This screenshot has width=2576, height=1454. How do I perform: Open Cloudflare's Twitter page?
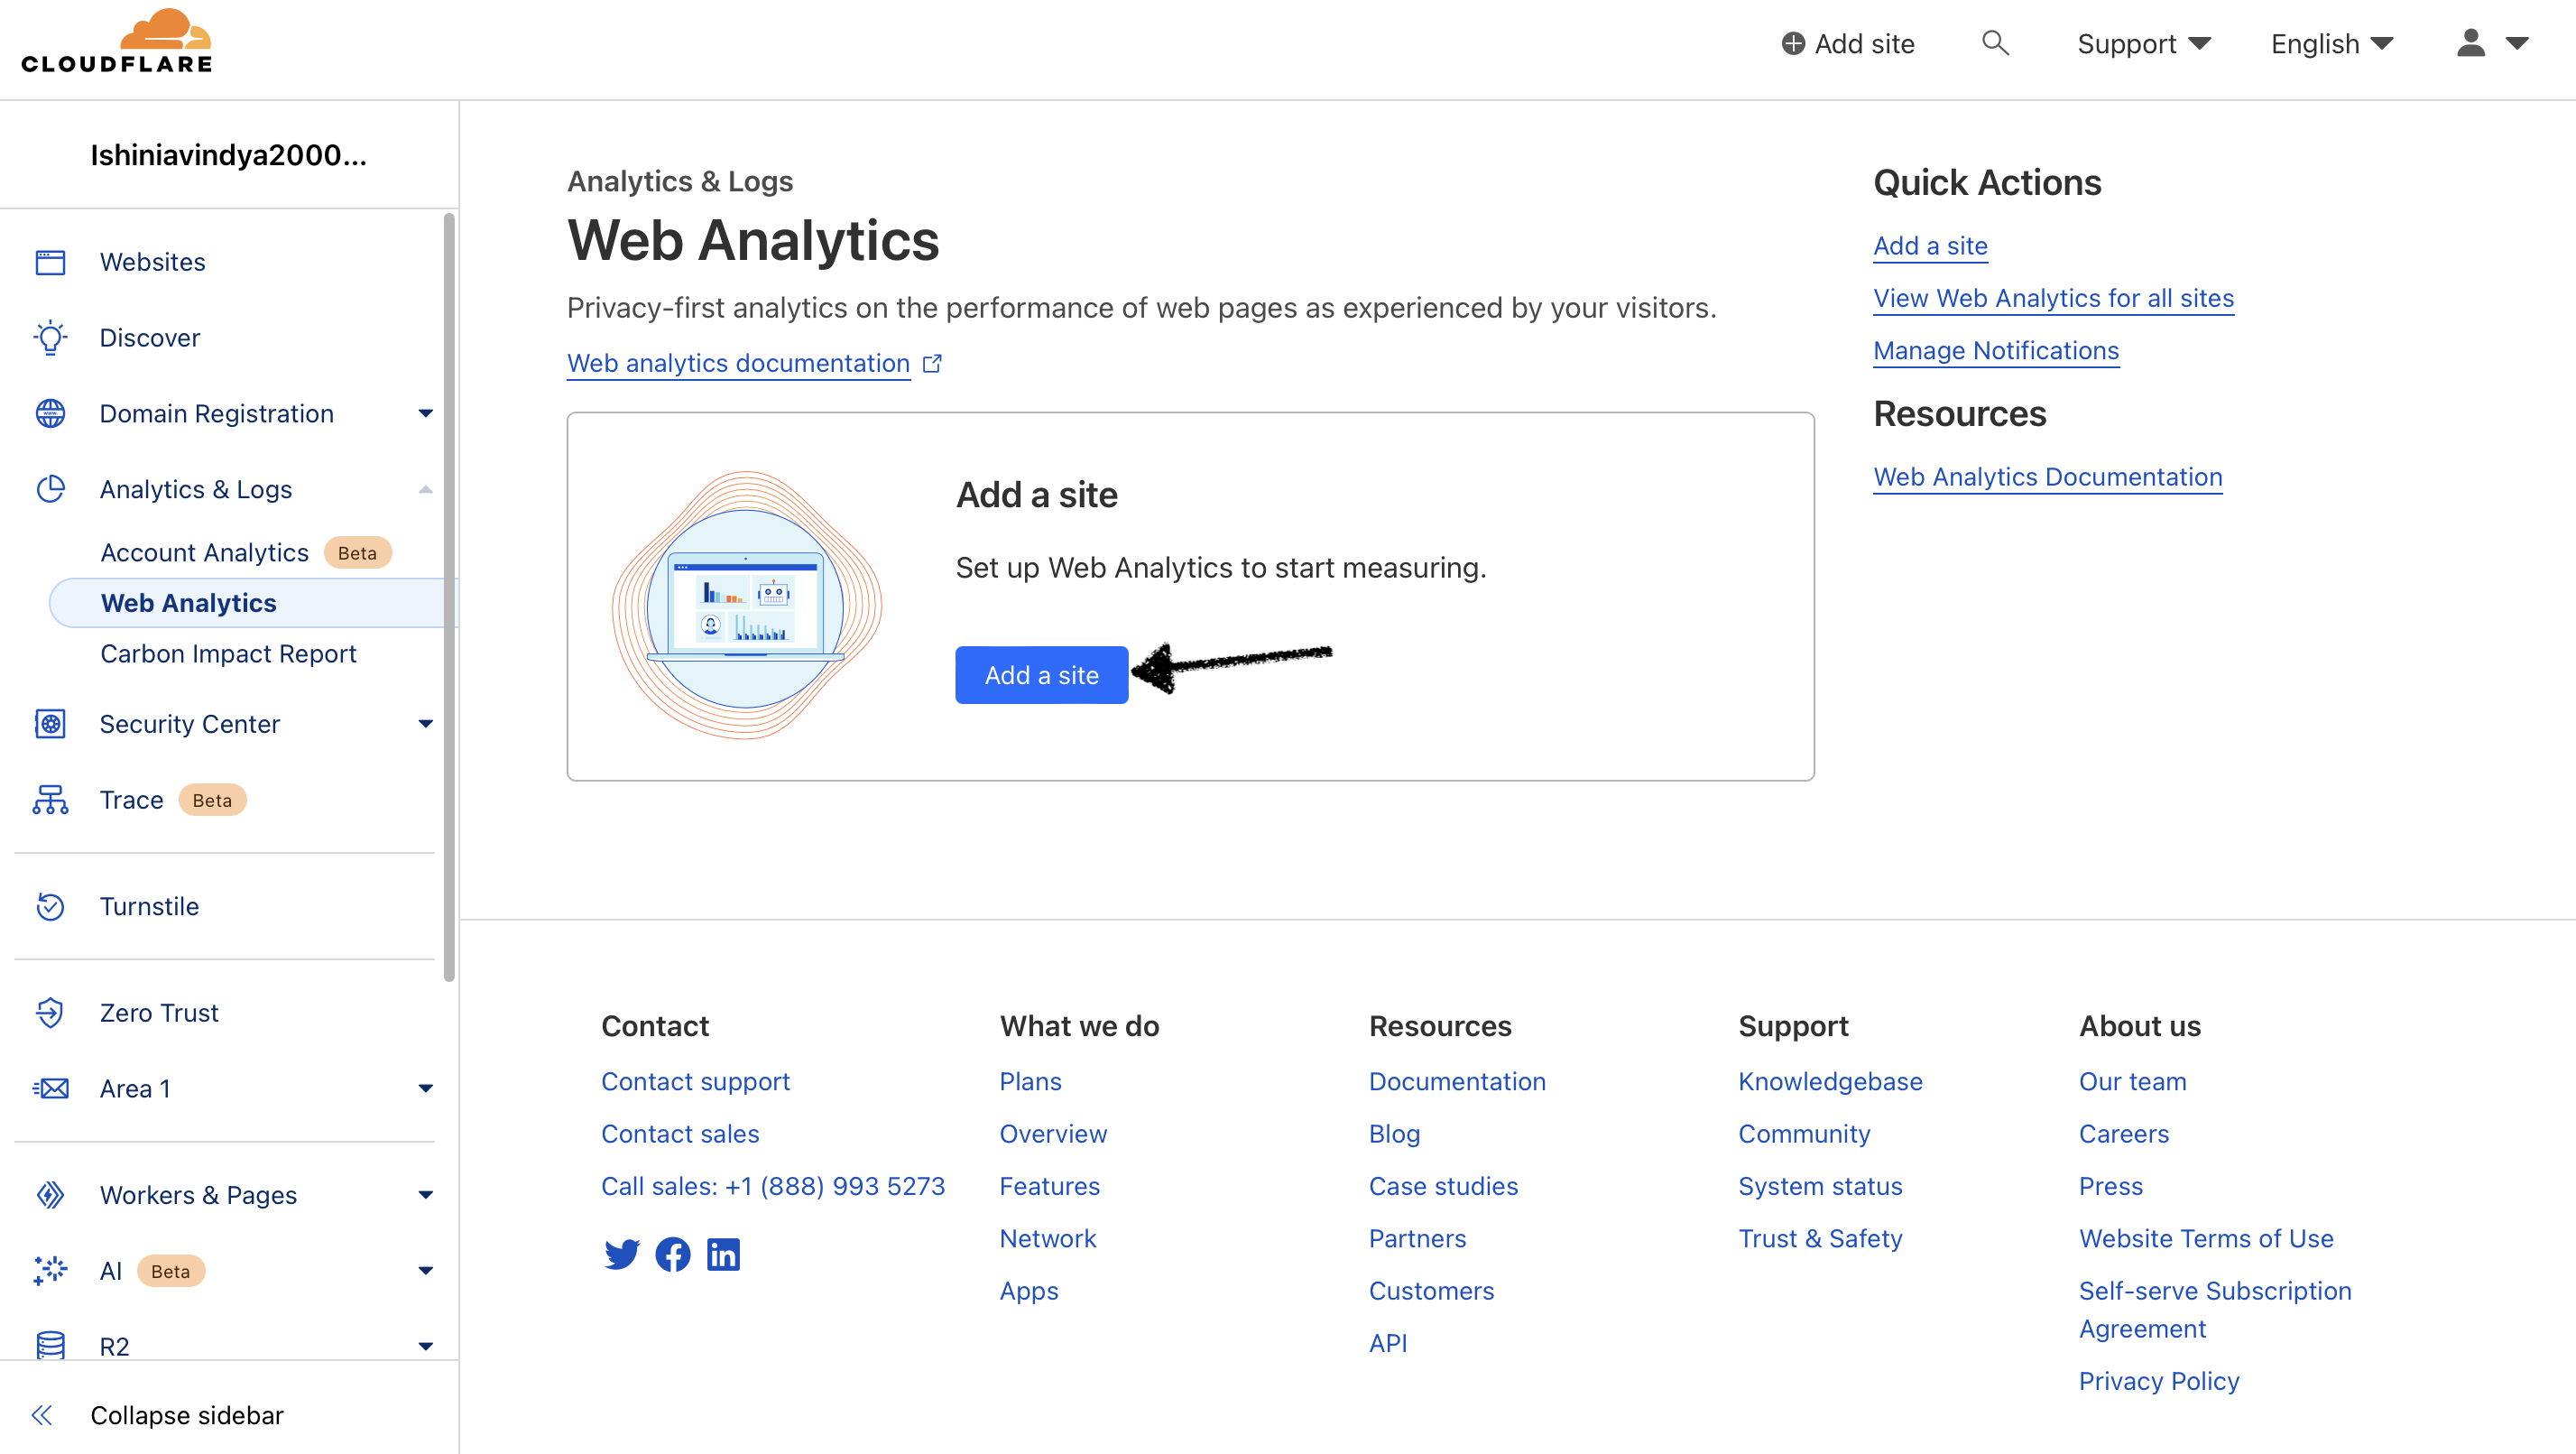coord(622,1254)
